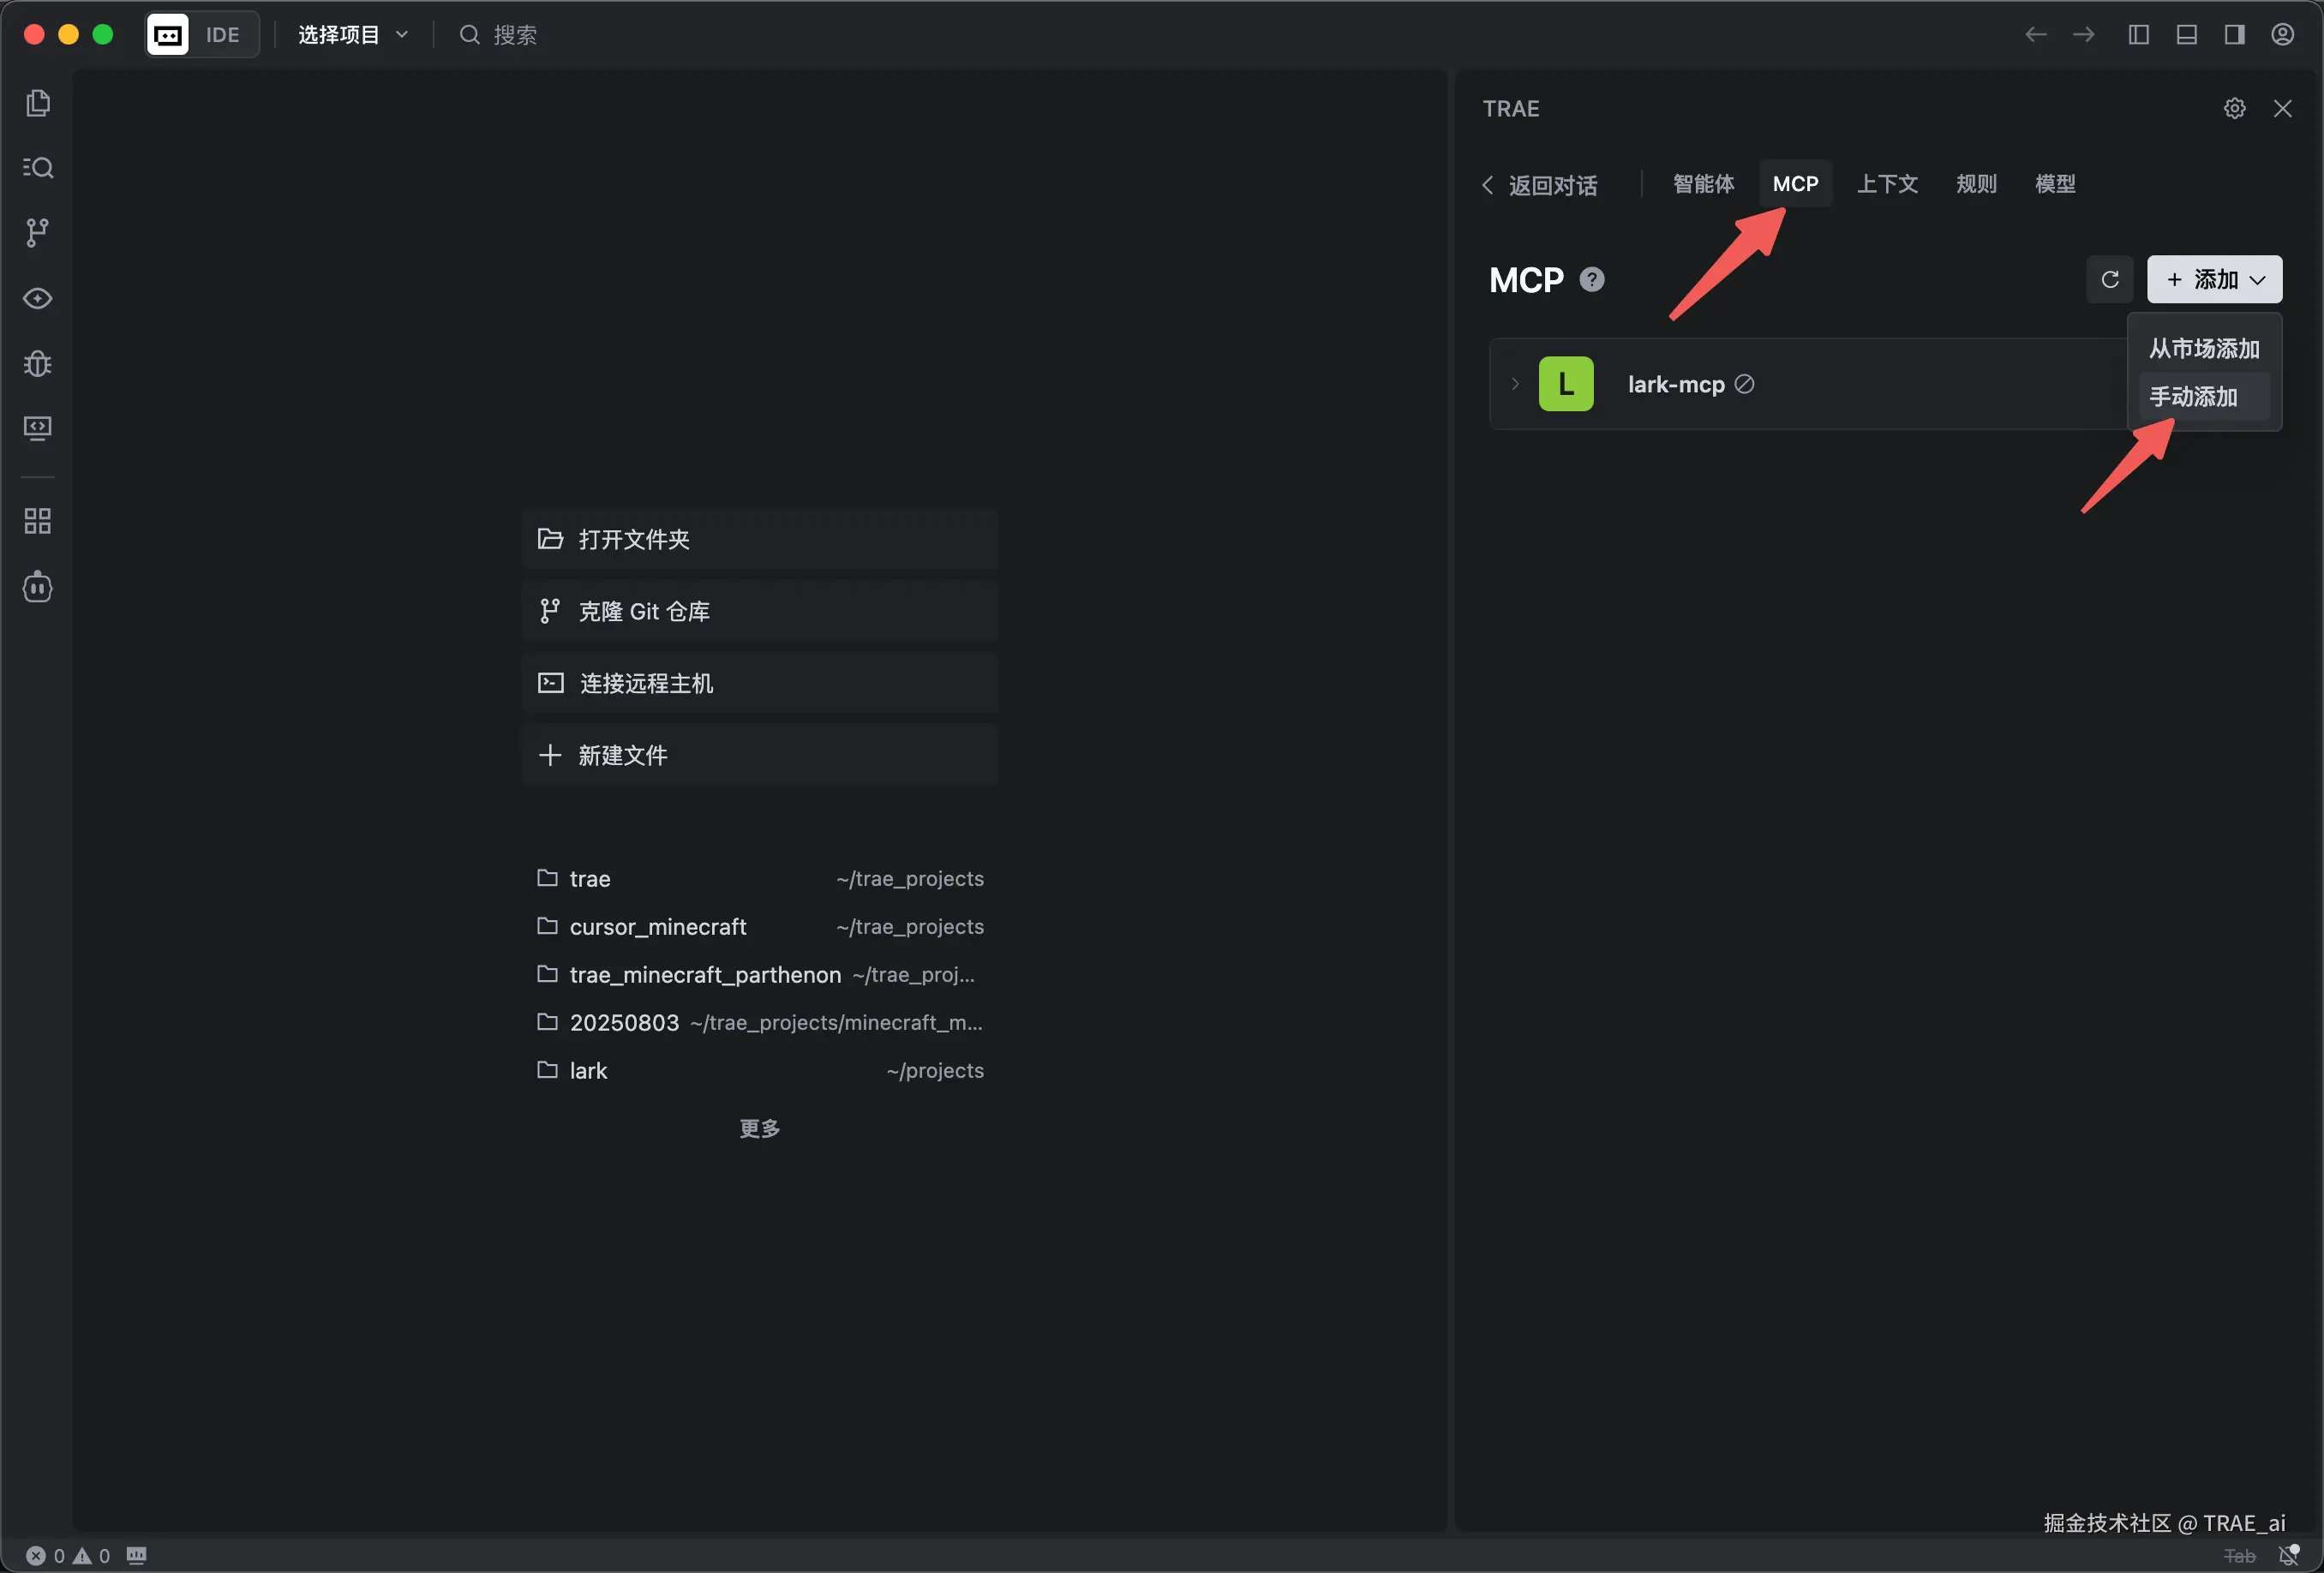The width and height of the screenshot is (2324, 1573).
Task: Open the Debug bug icon in sidebar
Action: [38, 363]
